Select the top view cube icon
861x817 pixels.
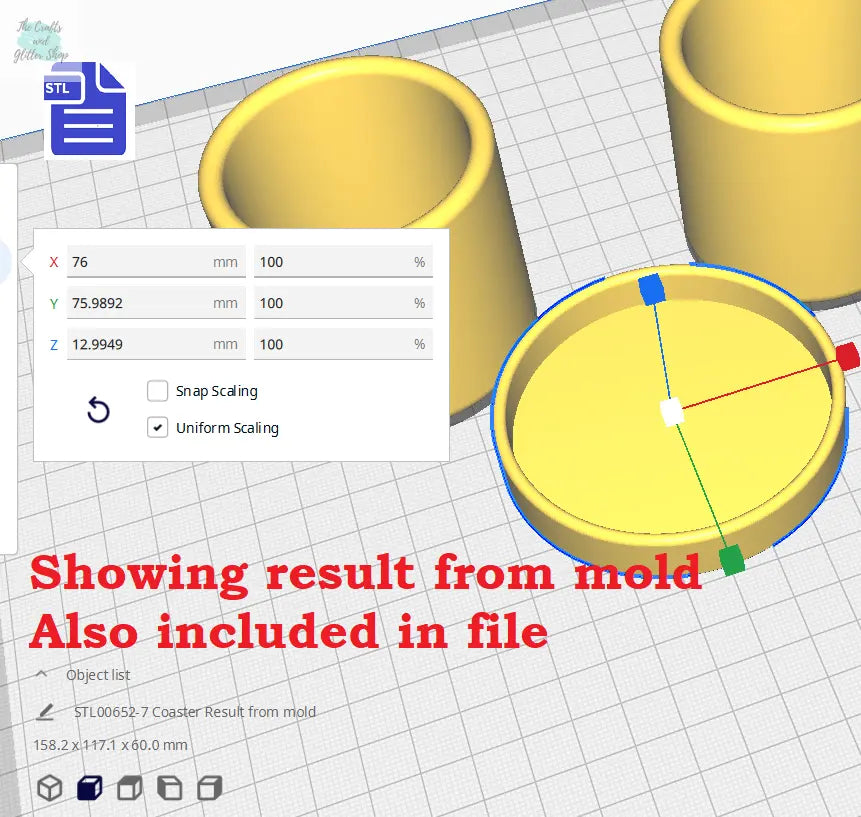(129, 788)
